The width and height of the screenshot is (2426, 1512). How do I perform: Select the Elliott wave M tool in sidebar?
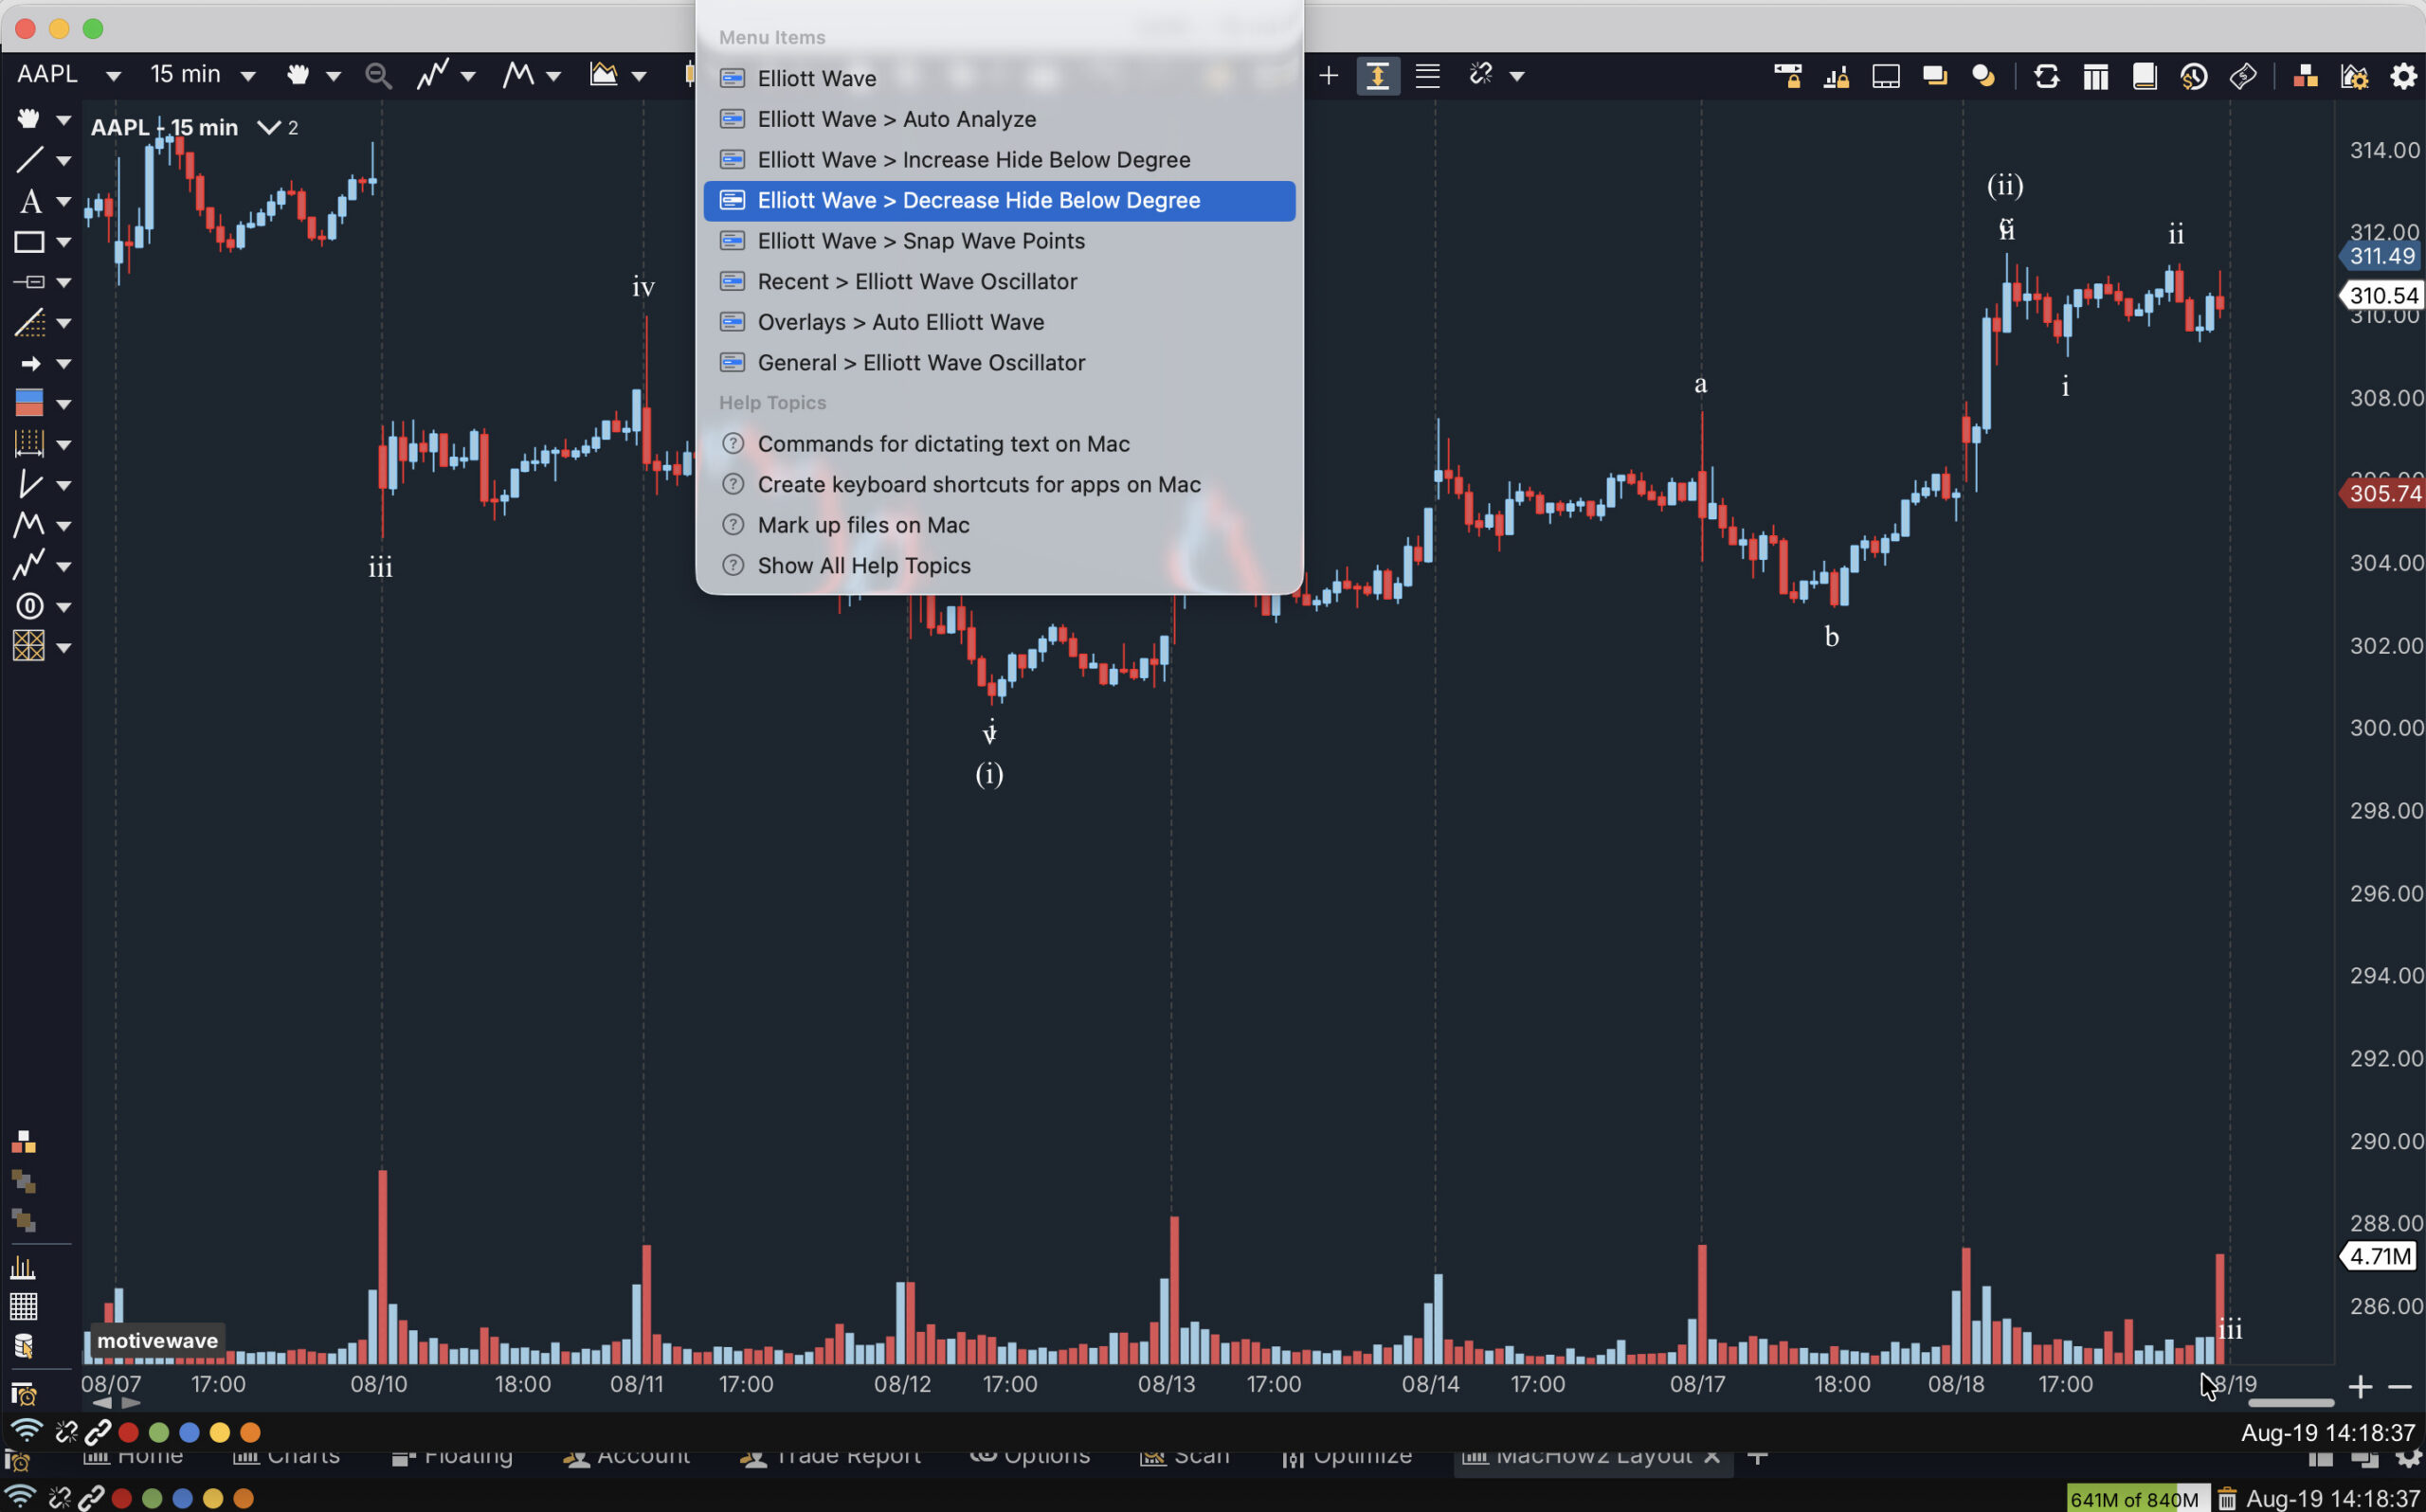point(28,525)
